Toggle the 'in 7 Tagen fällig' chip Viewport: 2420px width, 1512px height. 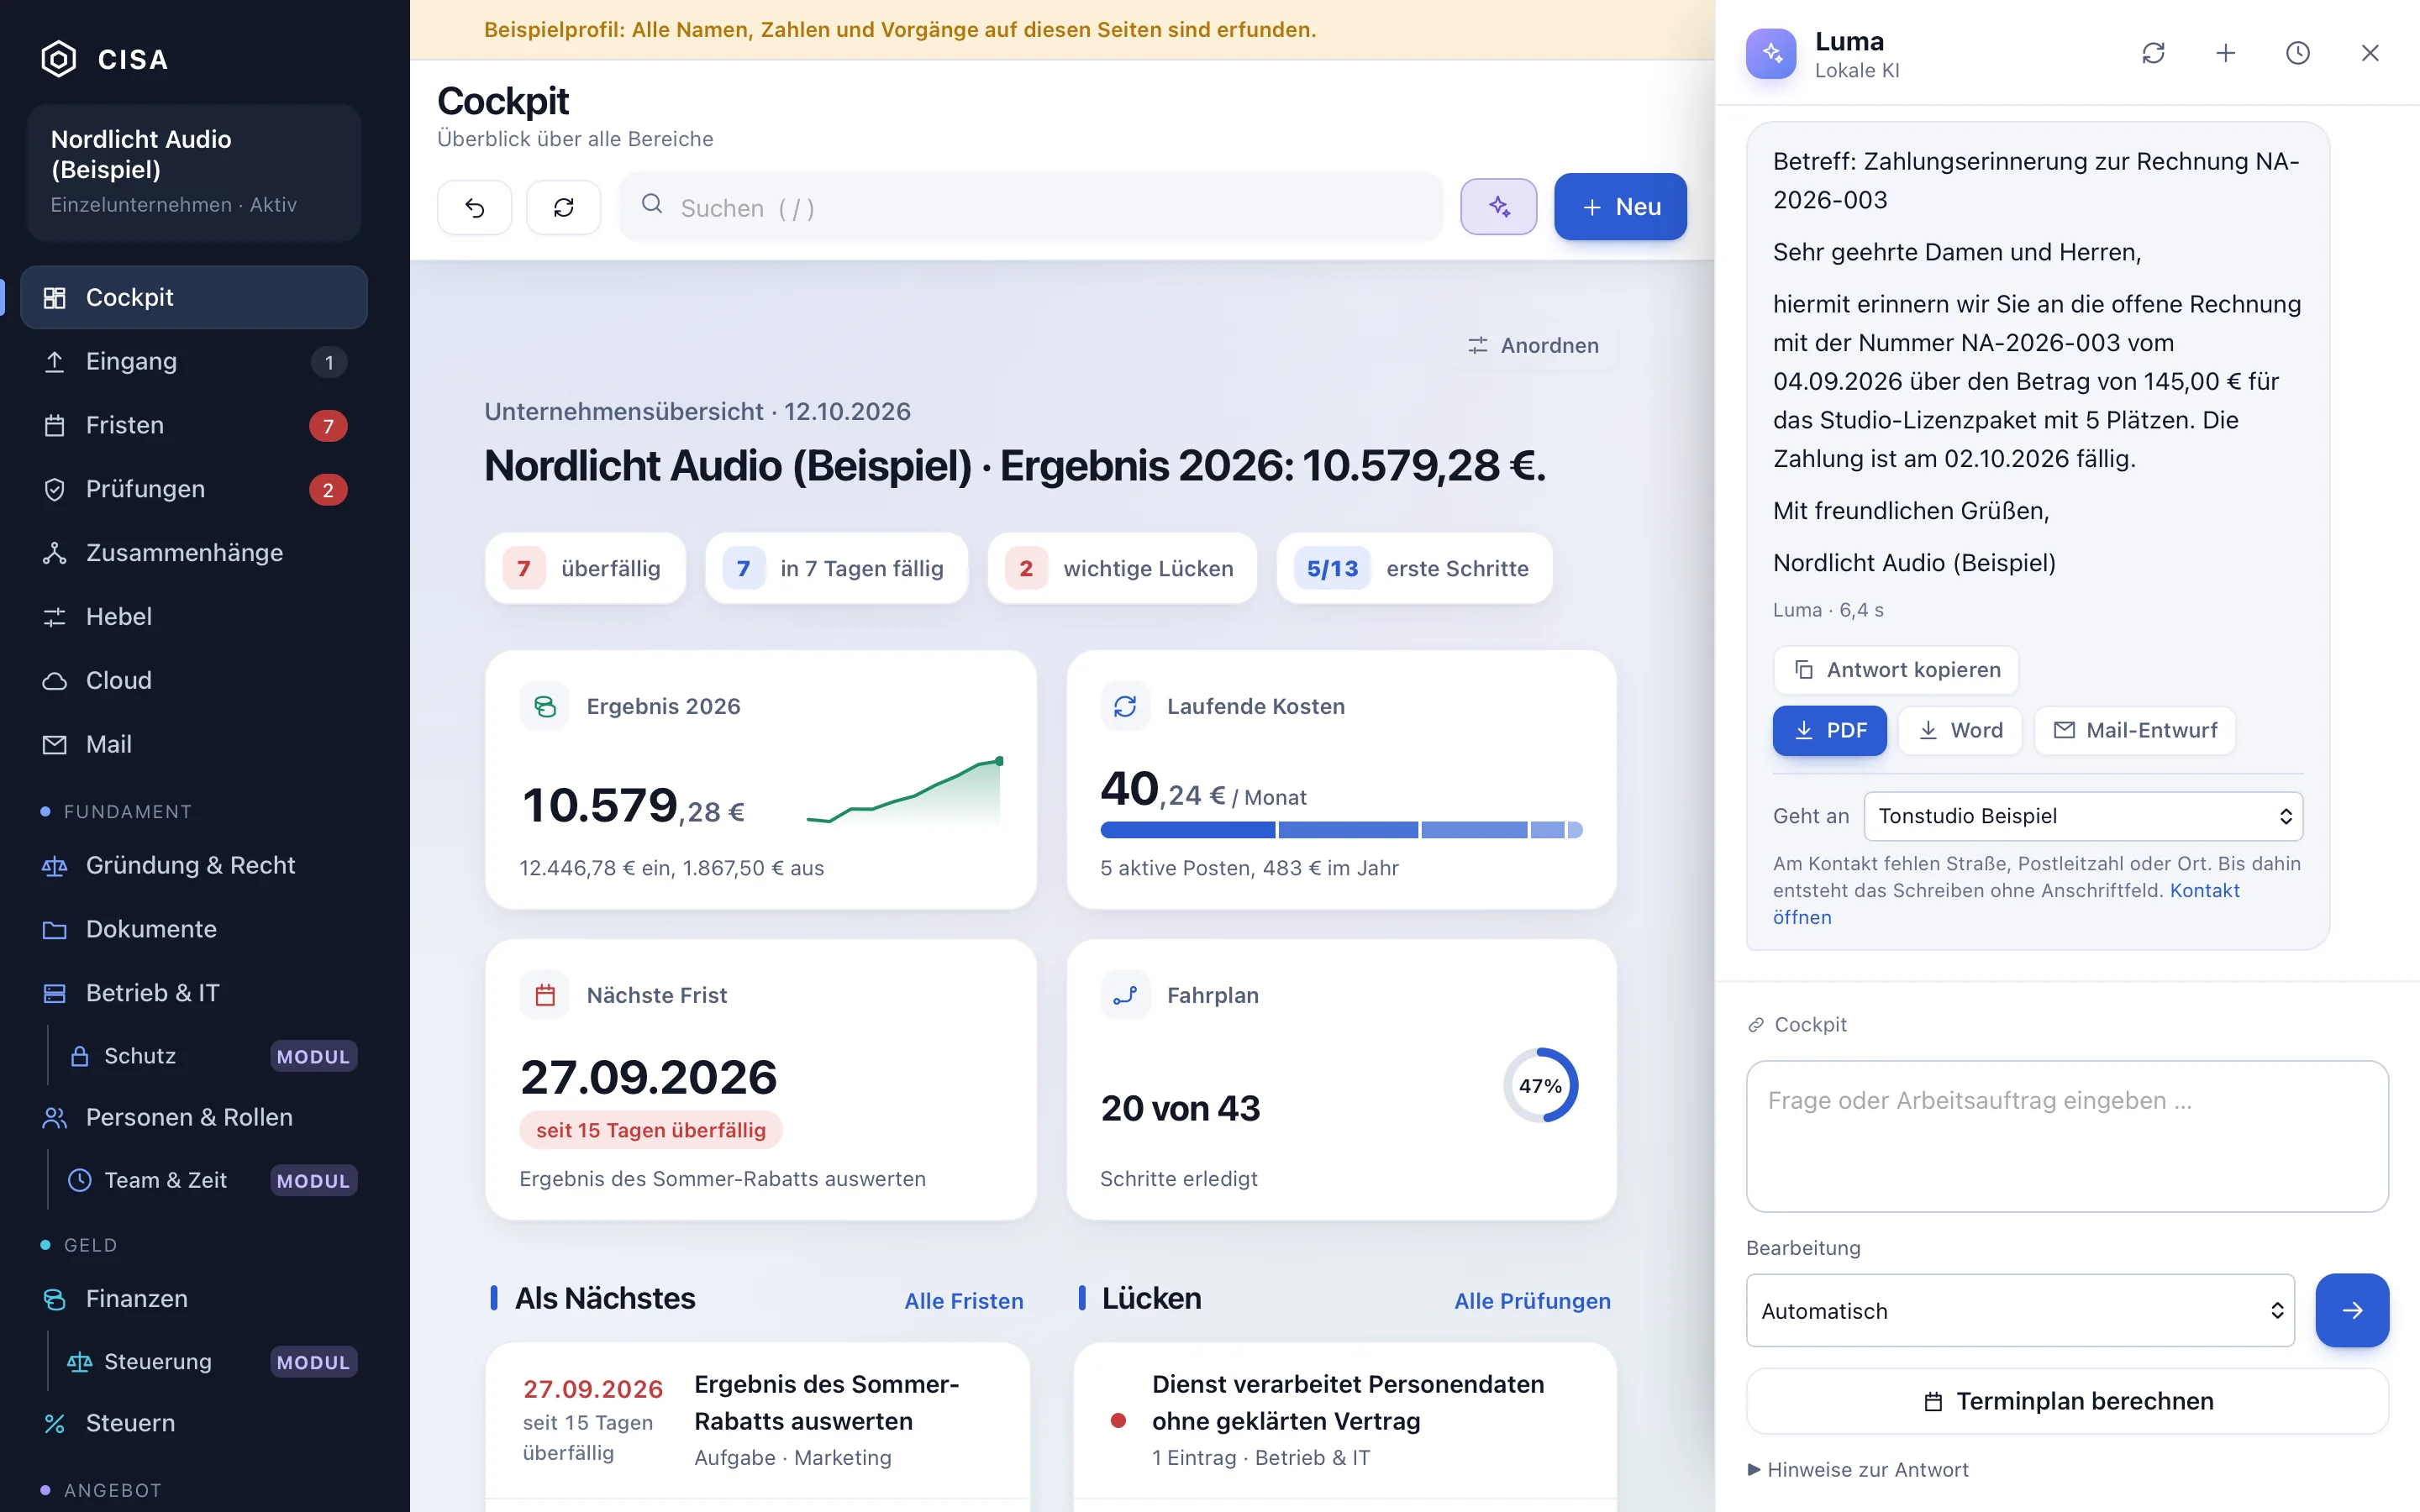(x=836, y=568)
